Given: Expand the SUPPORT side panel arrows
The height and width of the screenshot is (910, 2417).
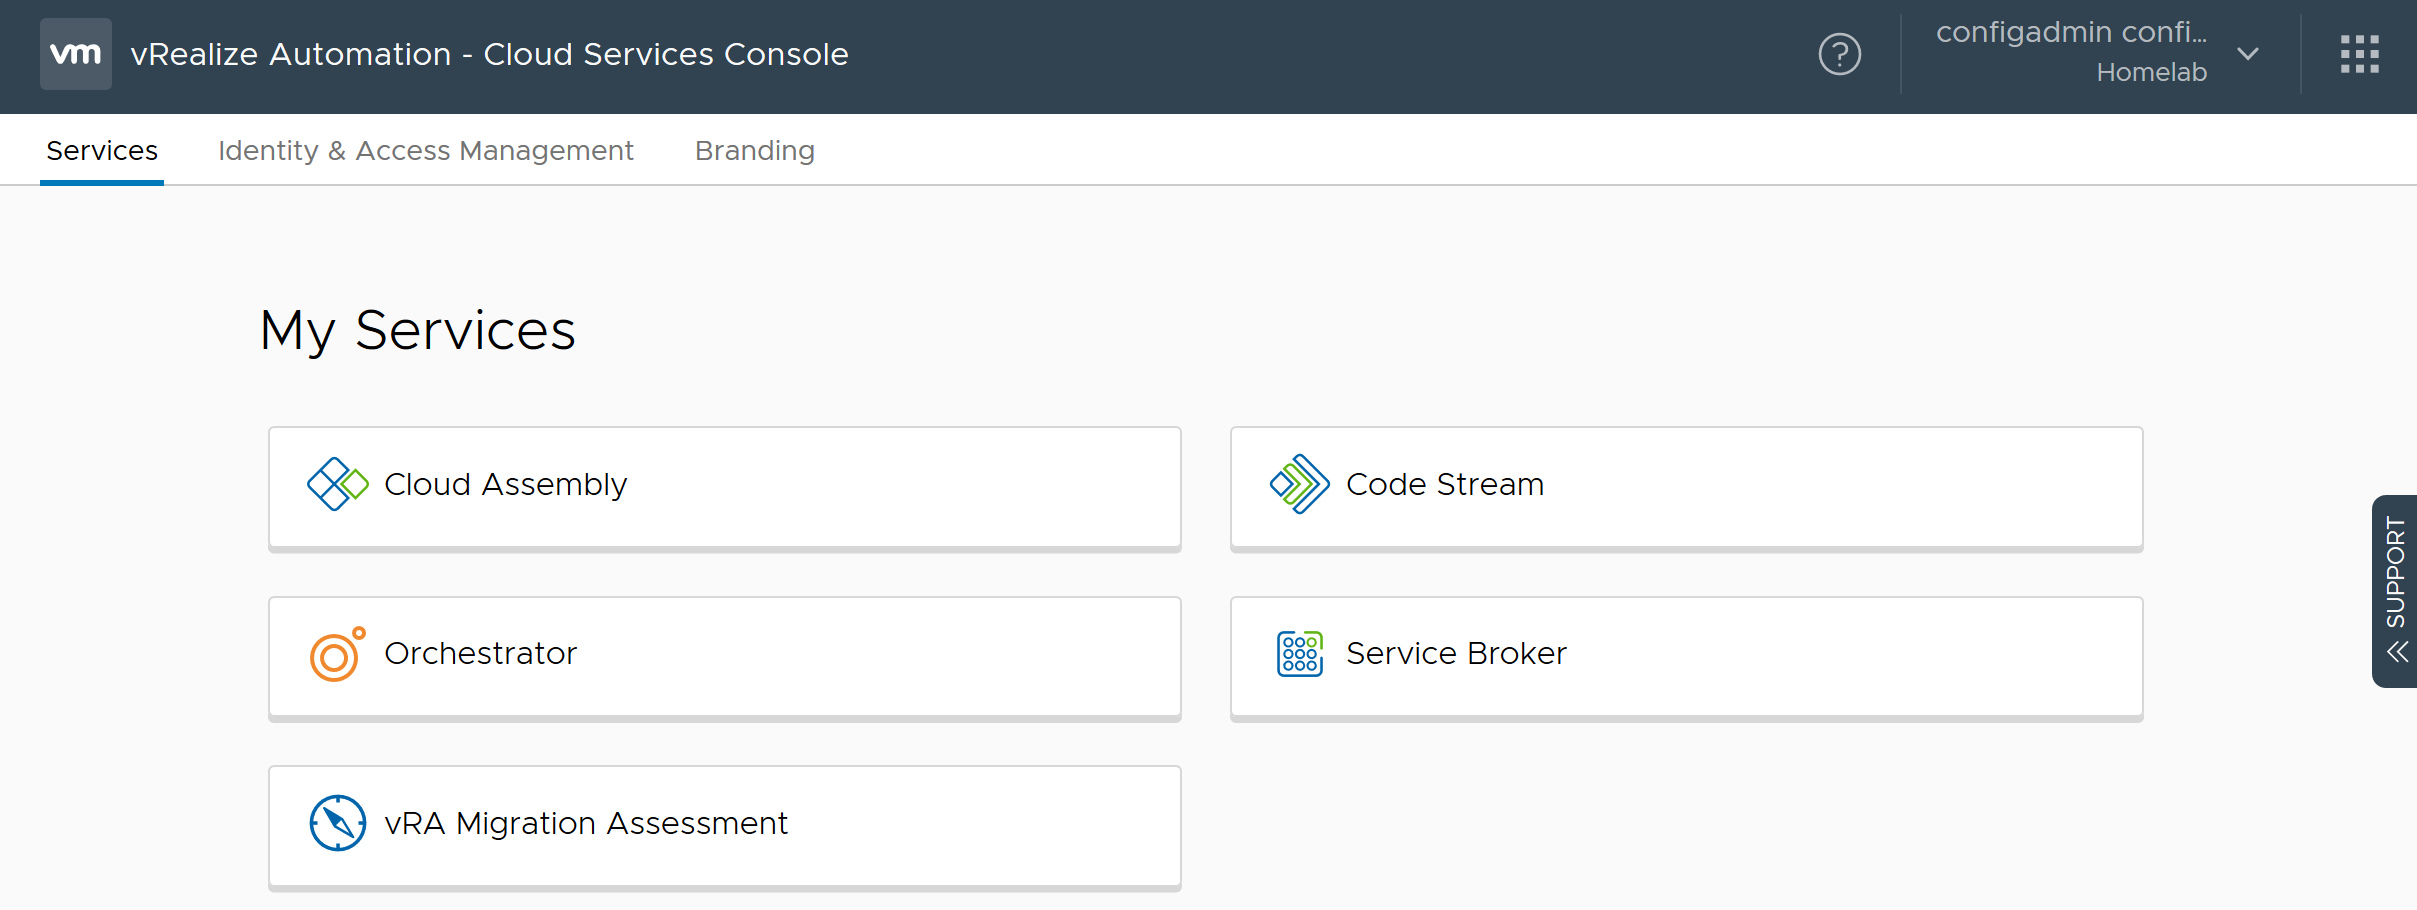Looking at the screenshot, I should click(2398, 652).
